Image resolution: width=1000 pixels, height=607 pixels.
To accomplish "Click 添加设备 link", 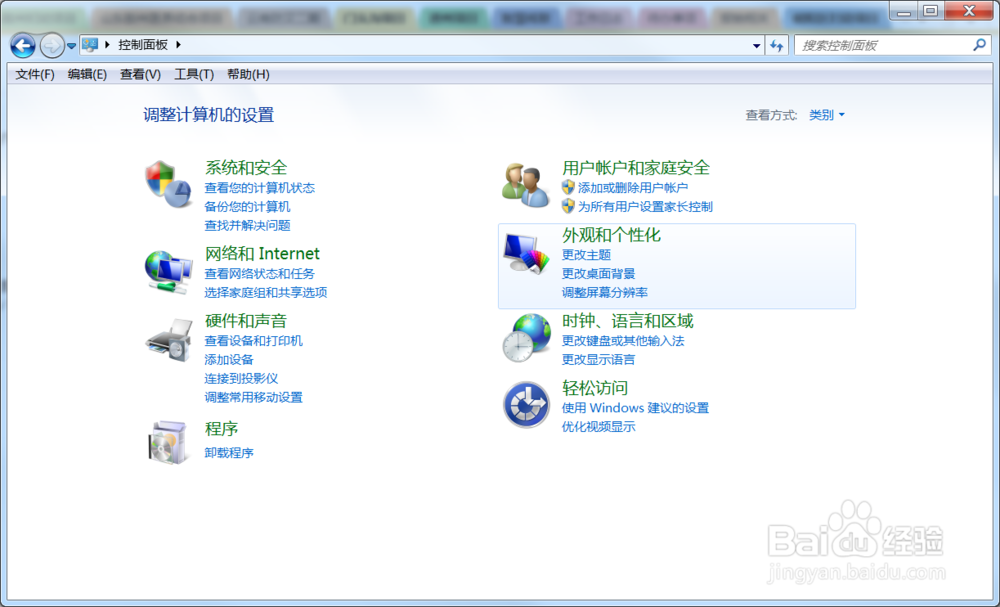I will point(229,360).
